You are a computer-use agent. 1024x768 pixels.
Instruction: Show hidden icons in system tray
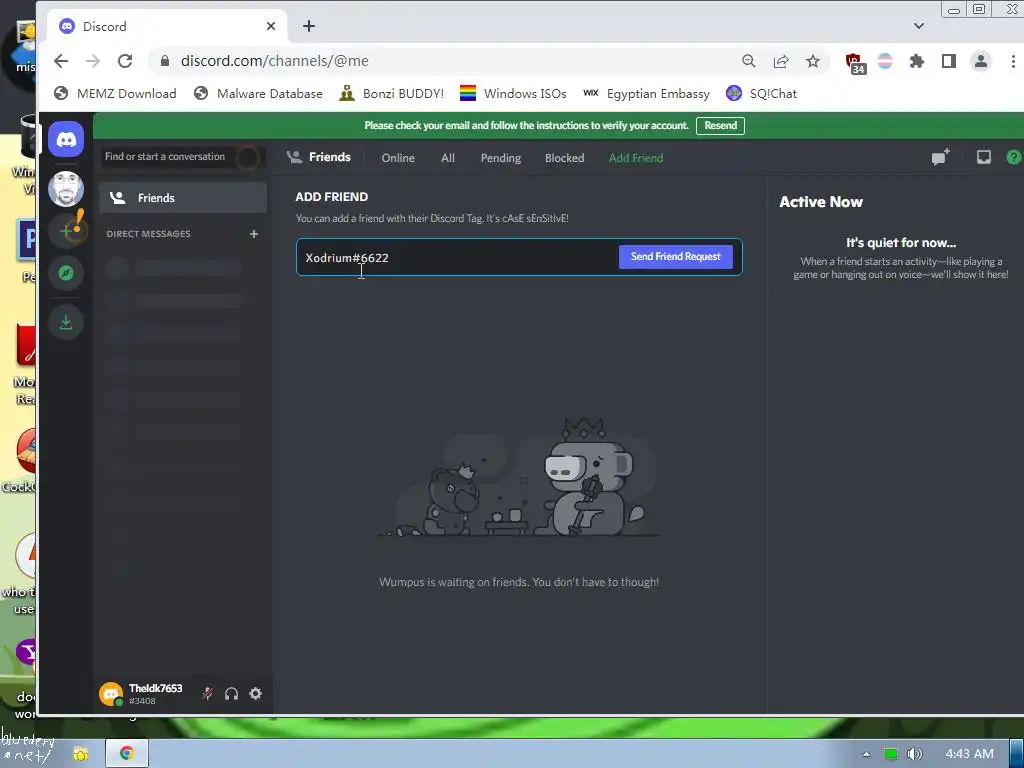(x=866, y=754)
